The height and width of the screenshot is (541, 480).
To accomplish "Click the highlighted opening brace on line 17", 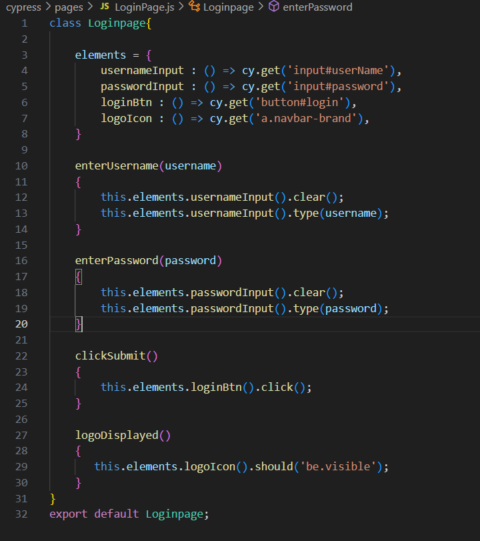I will click(79, 277).
